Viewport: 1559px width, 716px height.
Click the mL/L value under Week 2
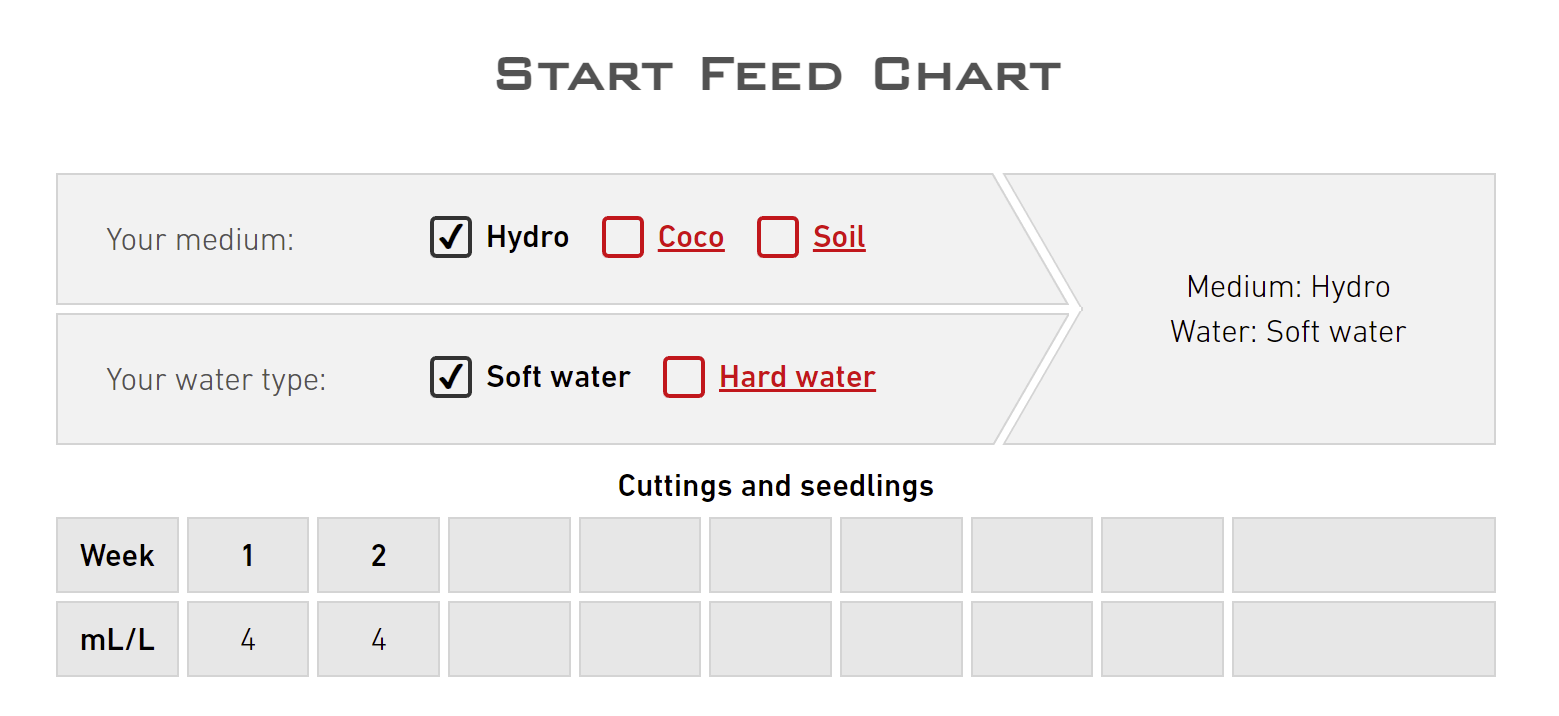coord(378,639)
